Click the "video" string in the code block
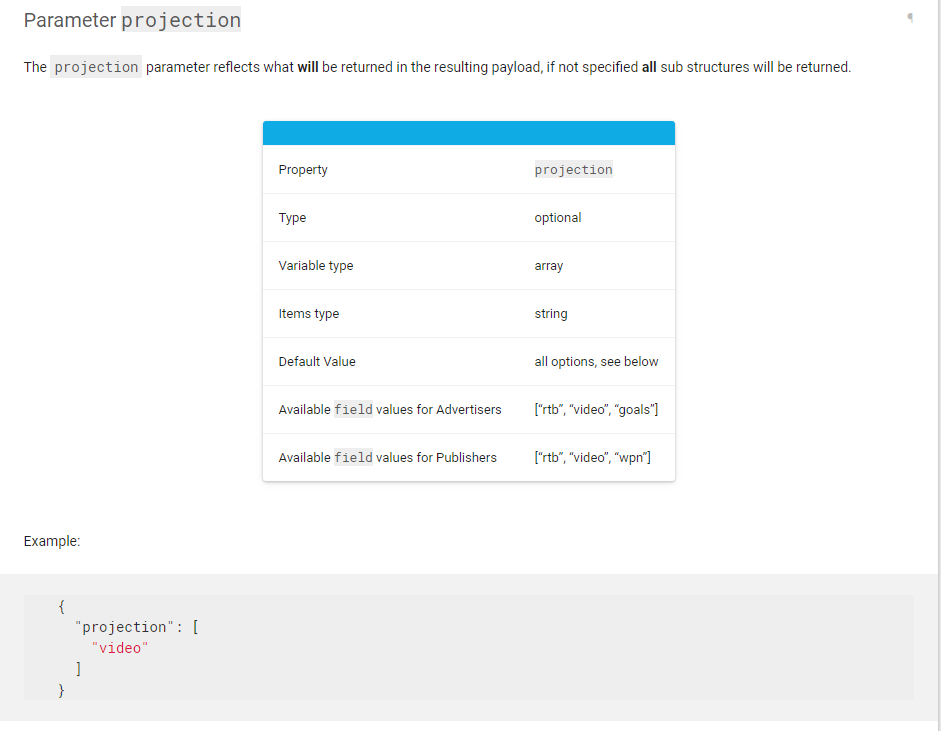 click(x=119, y=648)
